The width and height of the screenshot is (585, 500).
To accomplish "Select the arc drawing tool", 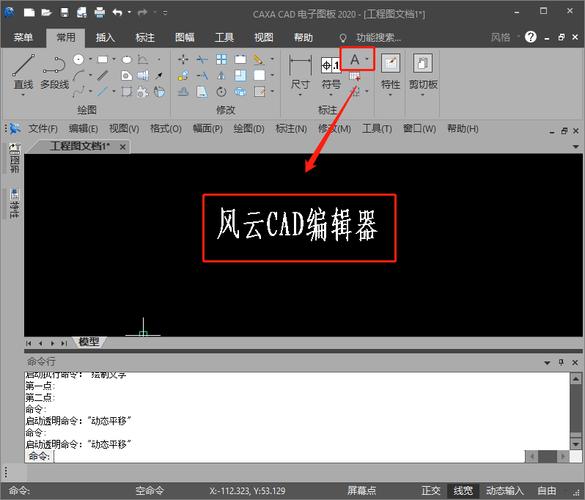I will click(78, 76).
